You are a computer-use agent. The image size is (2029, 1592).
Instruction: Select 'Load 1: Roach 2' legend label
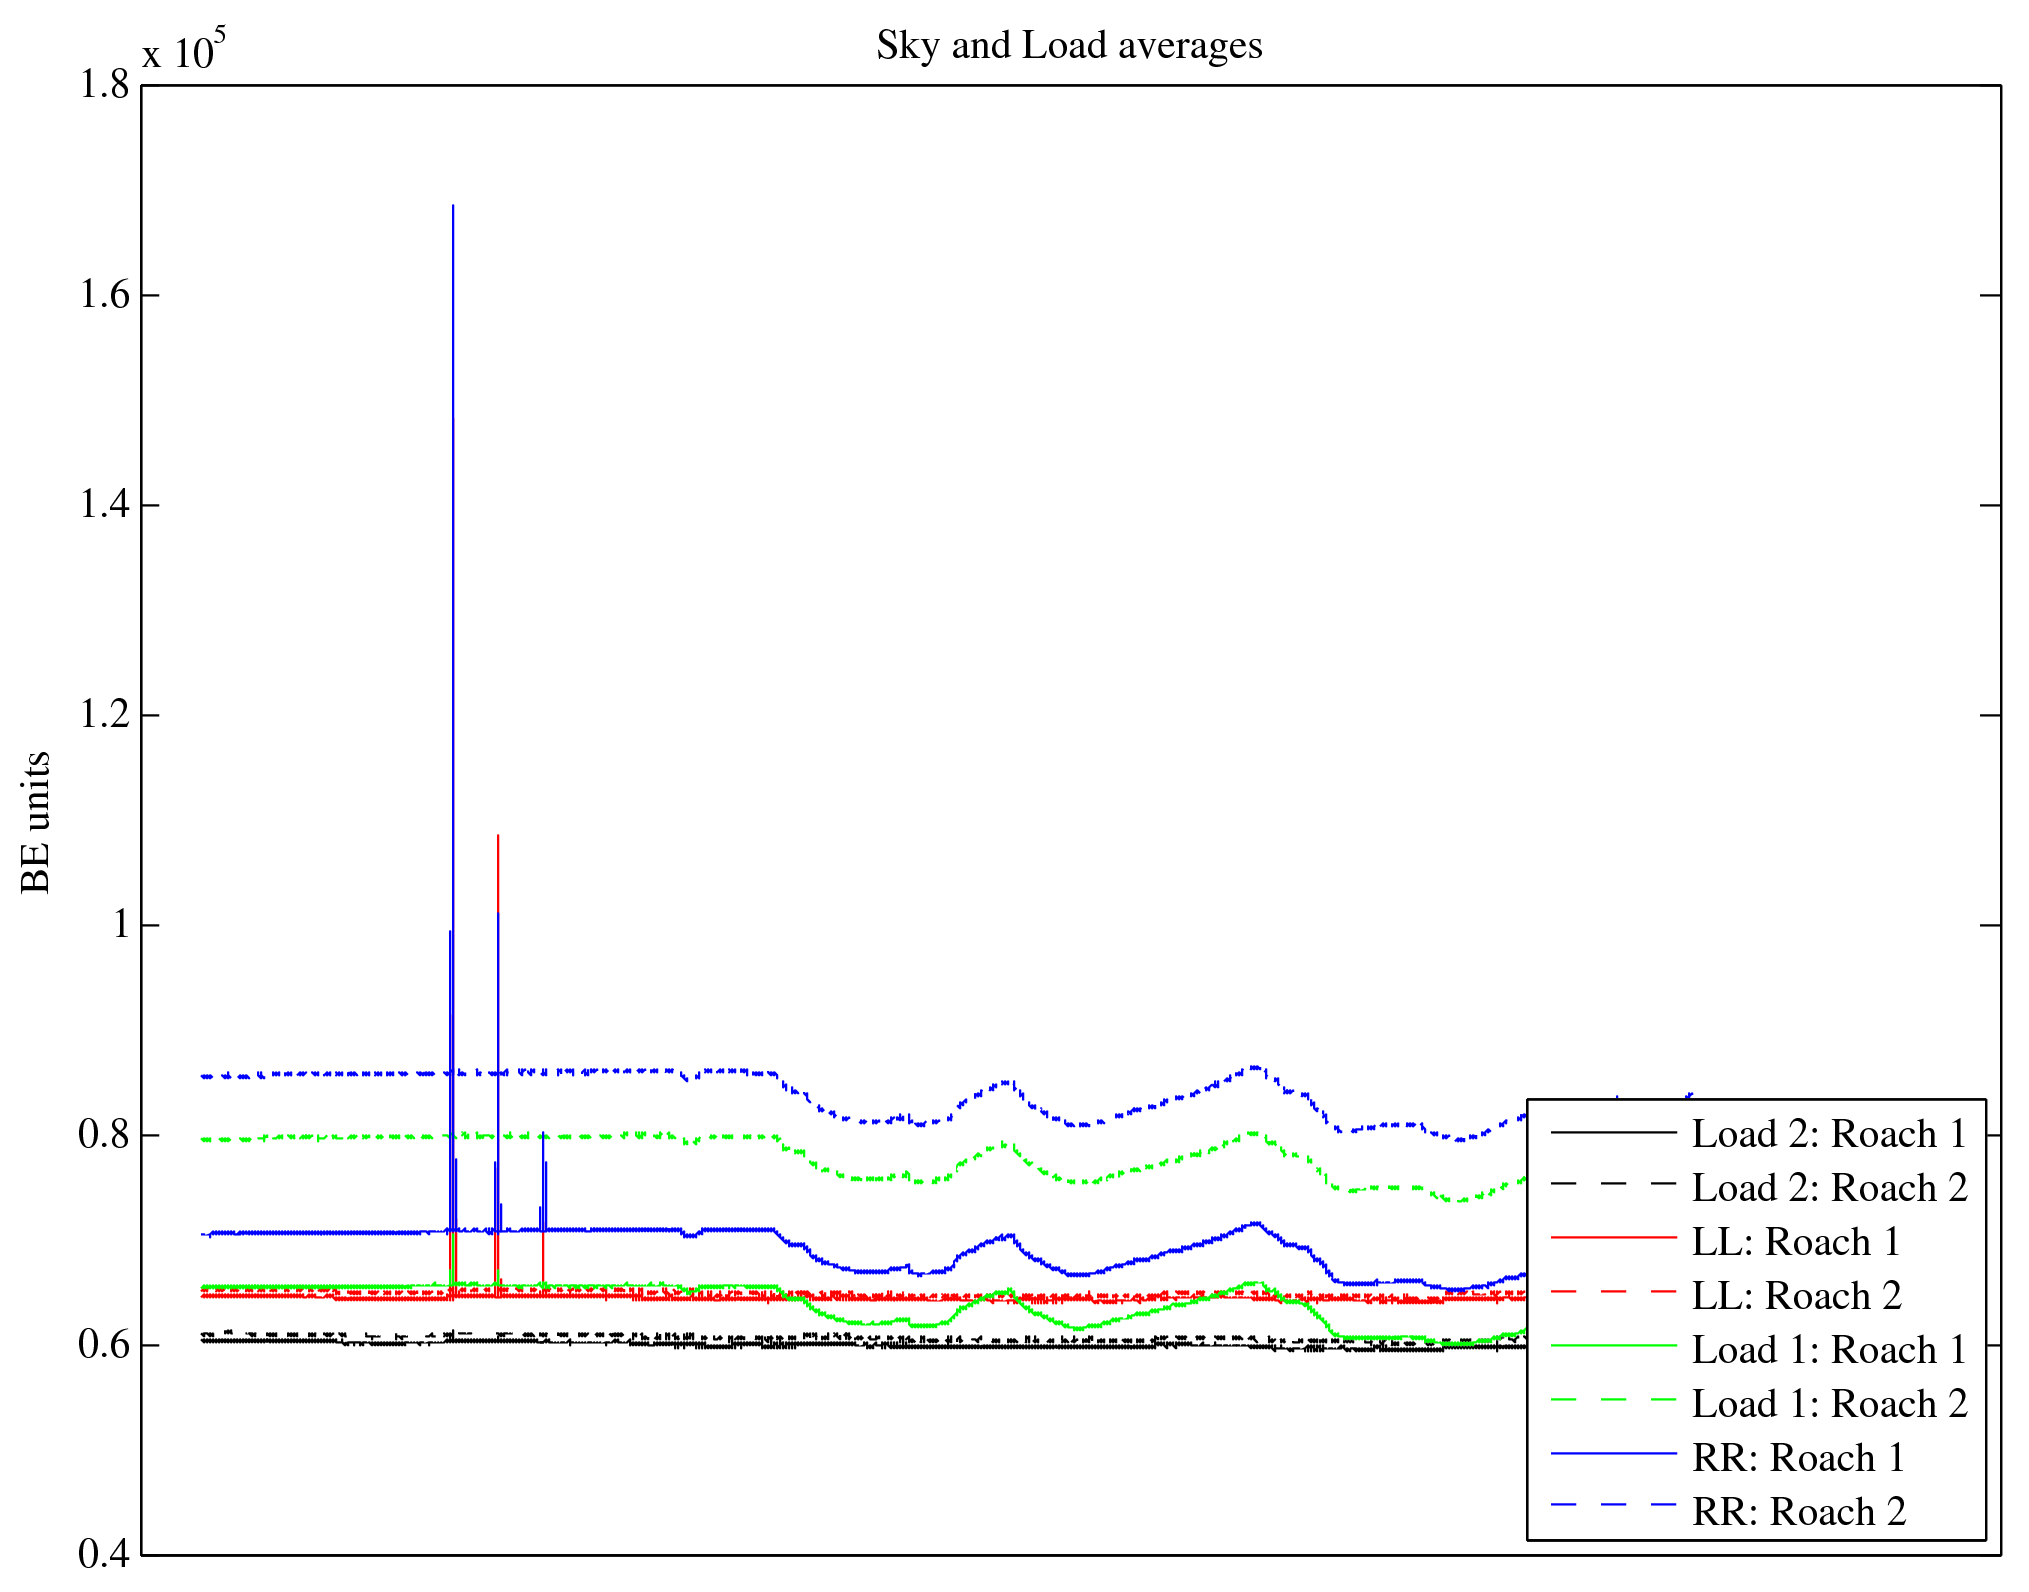pos(1829,1404)
